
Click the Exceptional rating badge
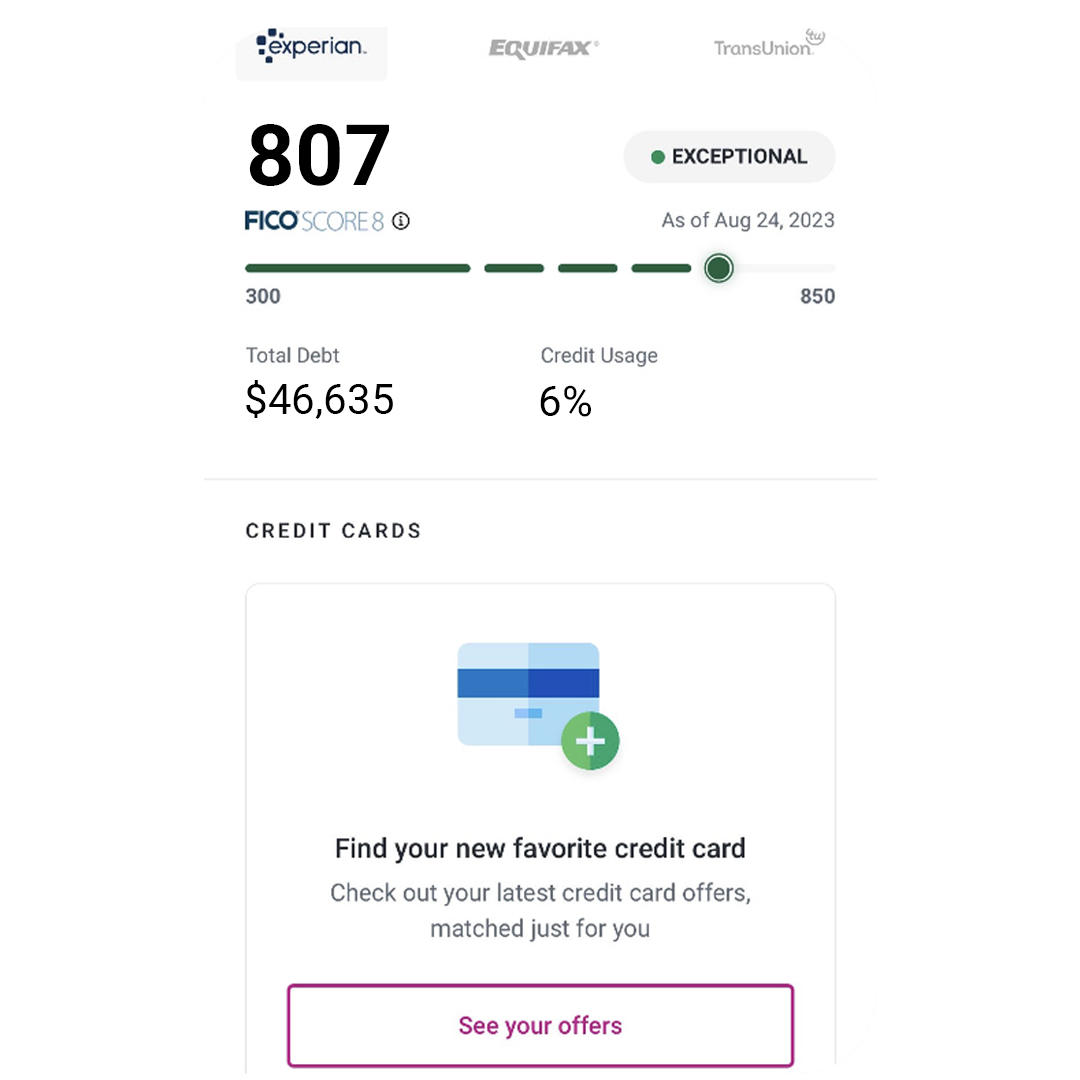click(729, 157)
